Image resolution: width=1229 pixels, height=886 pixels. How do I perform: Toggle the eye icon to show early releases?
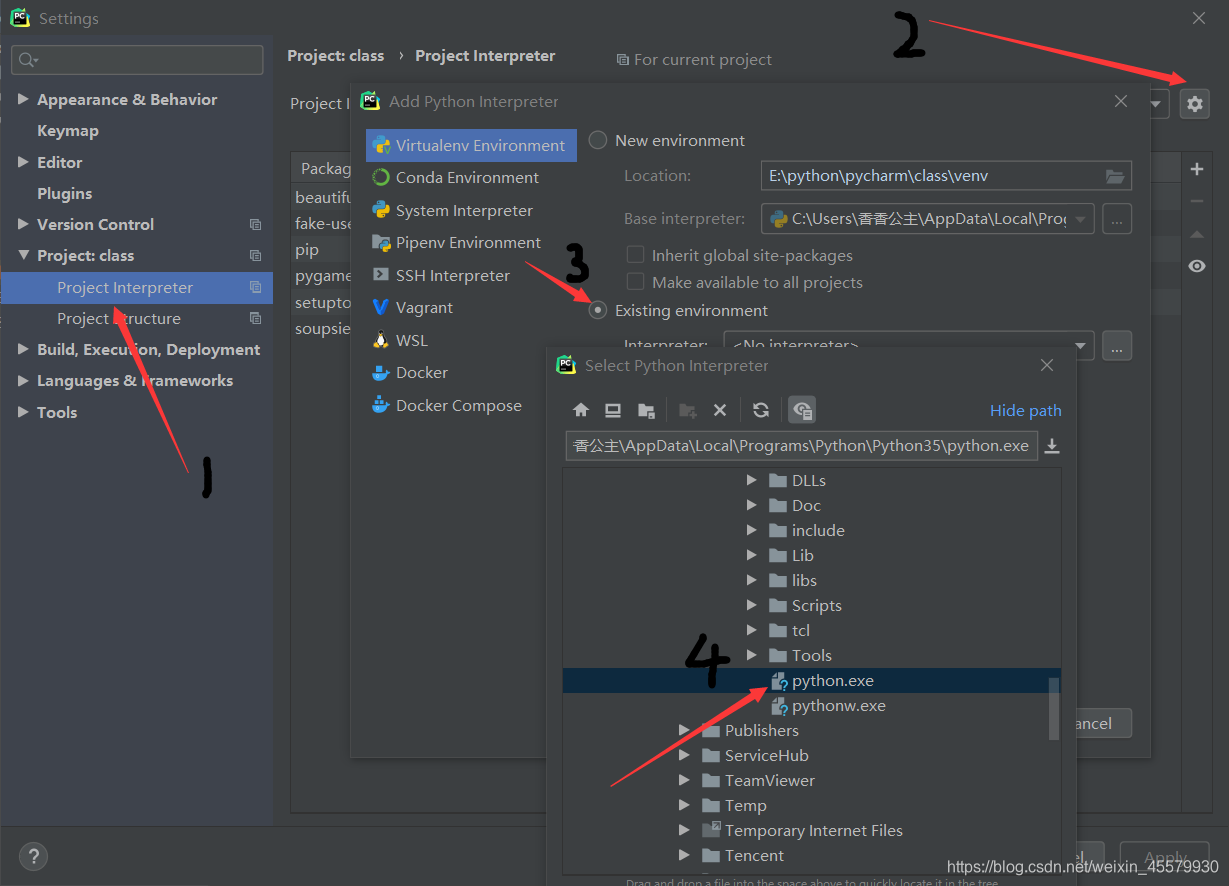pos(1197,266)
